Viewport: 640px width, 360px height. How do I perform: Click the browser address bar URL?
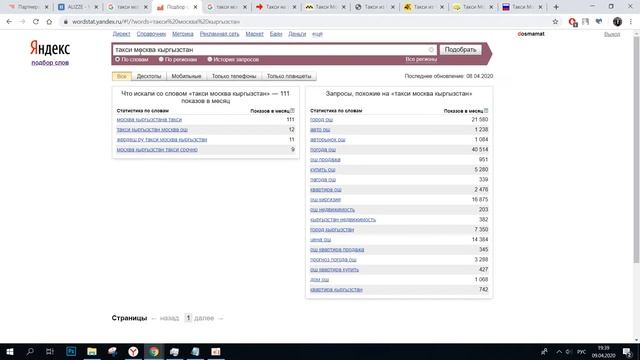(156, 22)
